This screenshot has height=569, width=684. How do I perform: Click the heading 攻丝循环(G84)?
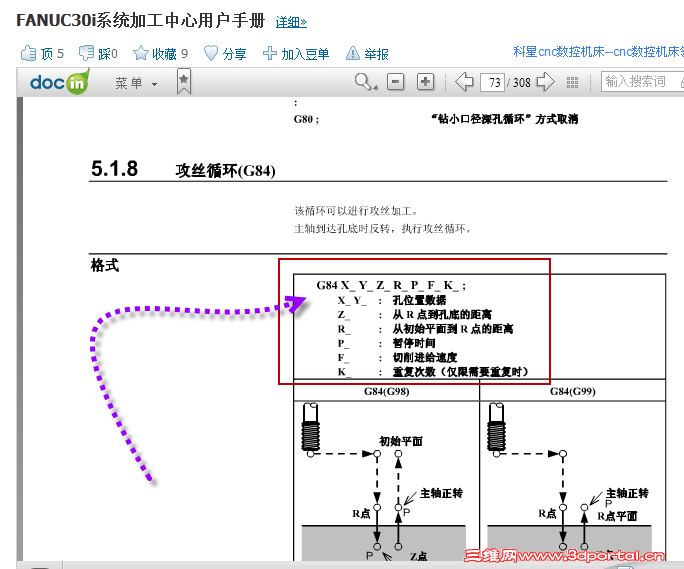click(x=226, y=171)
